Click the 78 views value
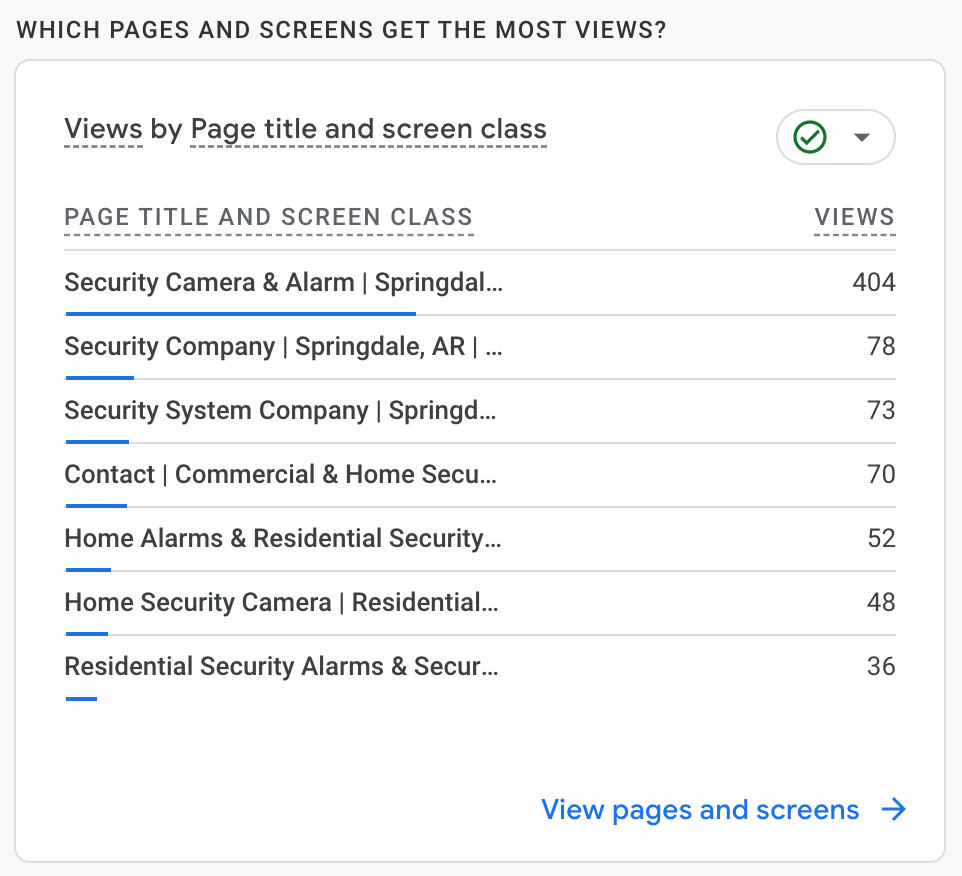Image resolution: width=962 pixels, height=876 pixels. (880, 347)
